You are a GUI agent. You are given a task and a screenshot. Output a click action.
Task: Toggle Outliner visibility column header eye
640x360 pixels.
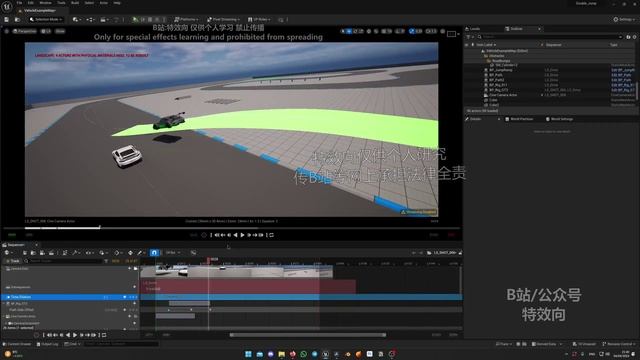click(x=467, y=44)
